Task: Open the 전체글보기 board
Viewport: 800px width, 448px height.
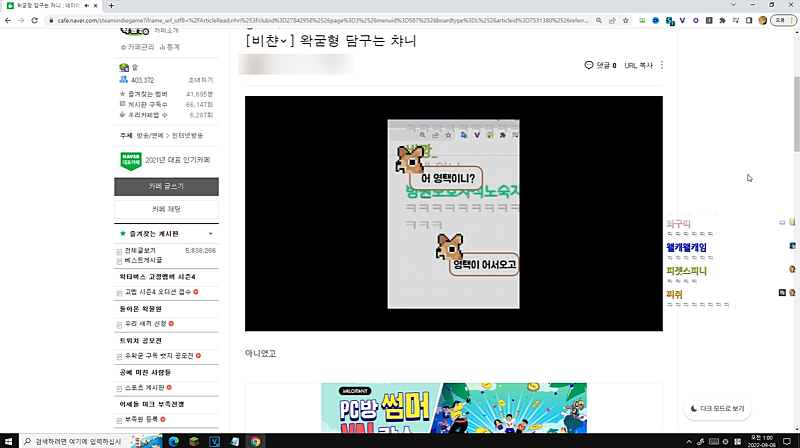Action: click(x=140, y=251)
